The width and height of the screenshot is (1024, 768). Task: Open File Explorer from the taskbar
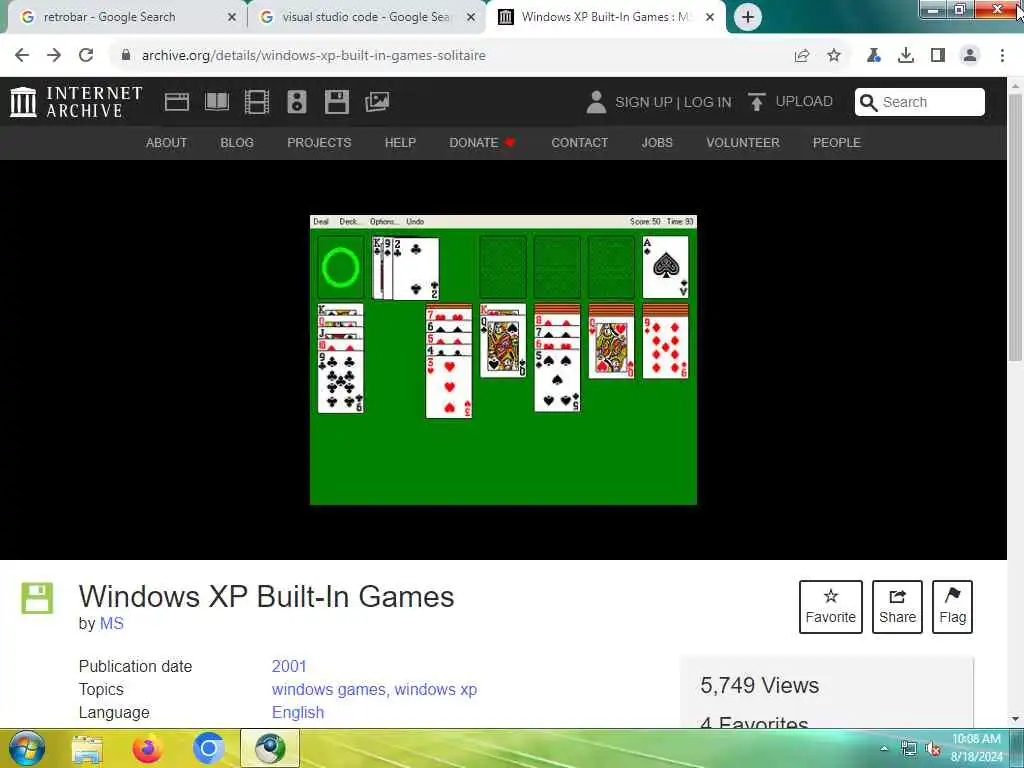(x=87, y=749)
